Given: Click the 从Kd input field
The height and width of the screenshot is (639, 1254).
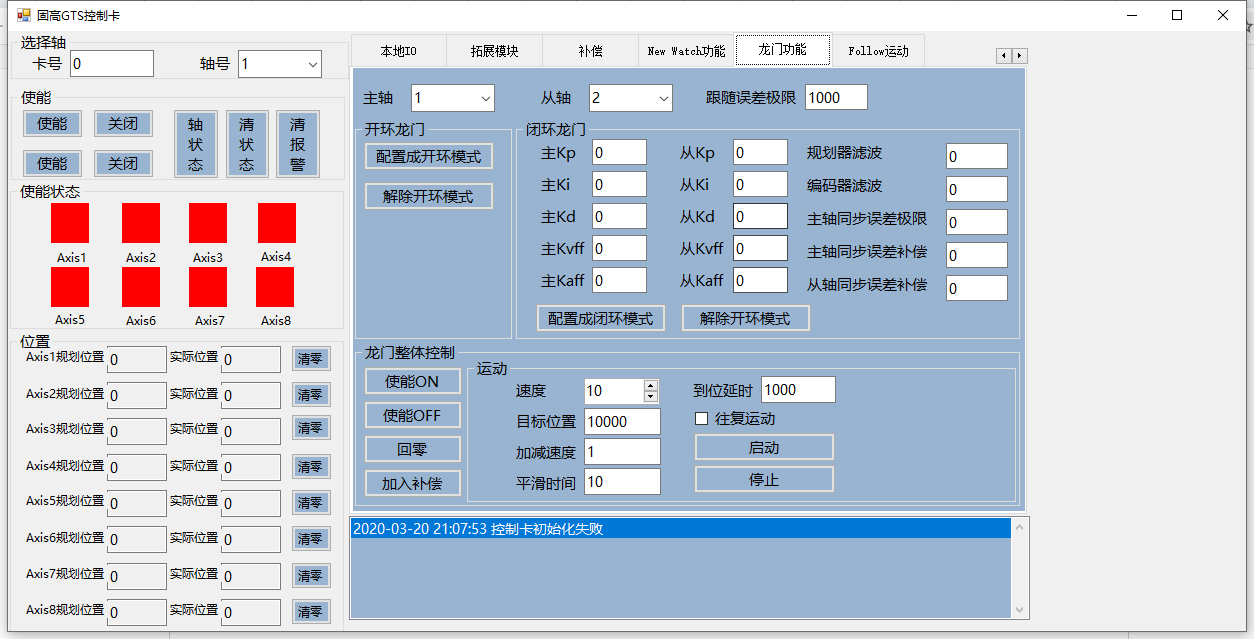Looking at the screenshot, I should click(x=760, y=216).
